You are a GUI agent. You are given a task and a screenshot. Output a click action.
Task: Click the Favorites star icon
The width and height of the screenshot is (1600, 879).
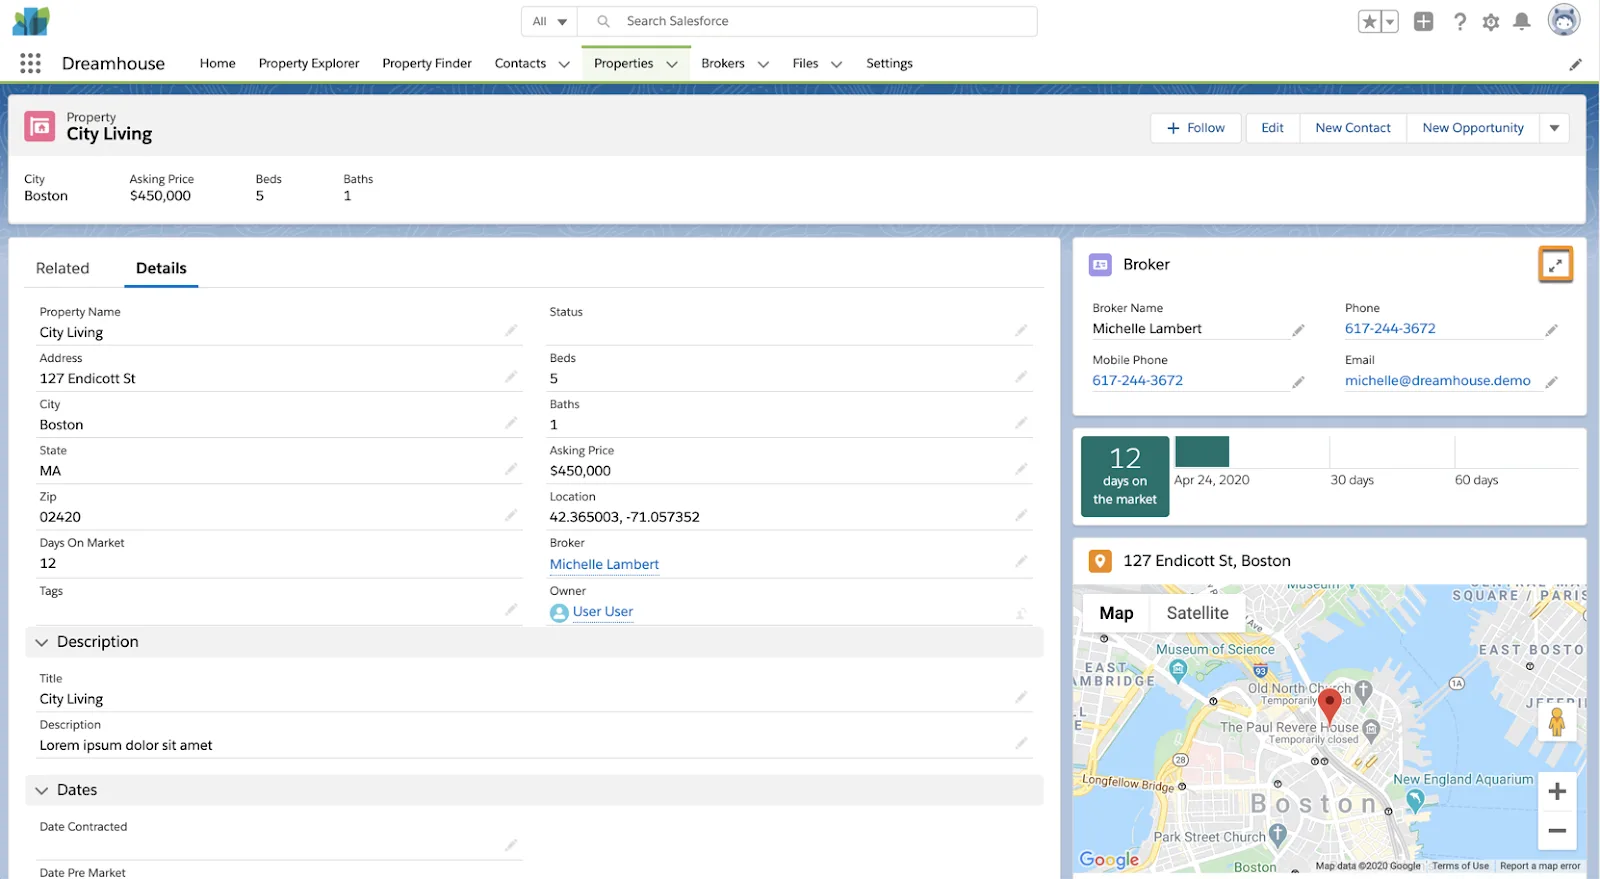1369,21
